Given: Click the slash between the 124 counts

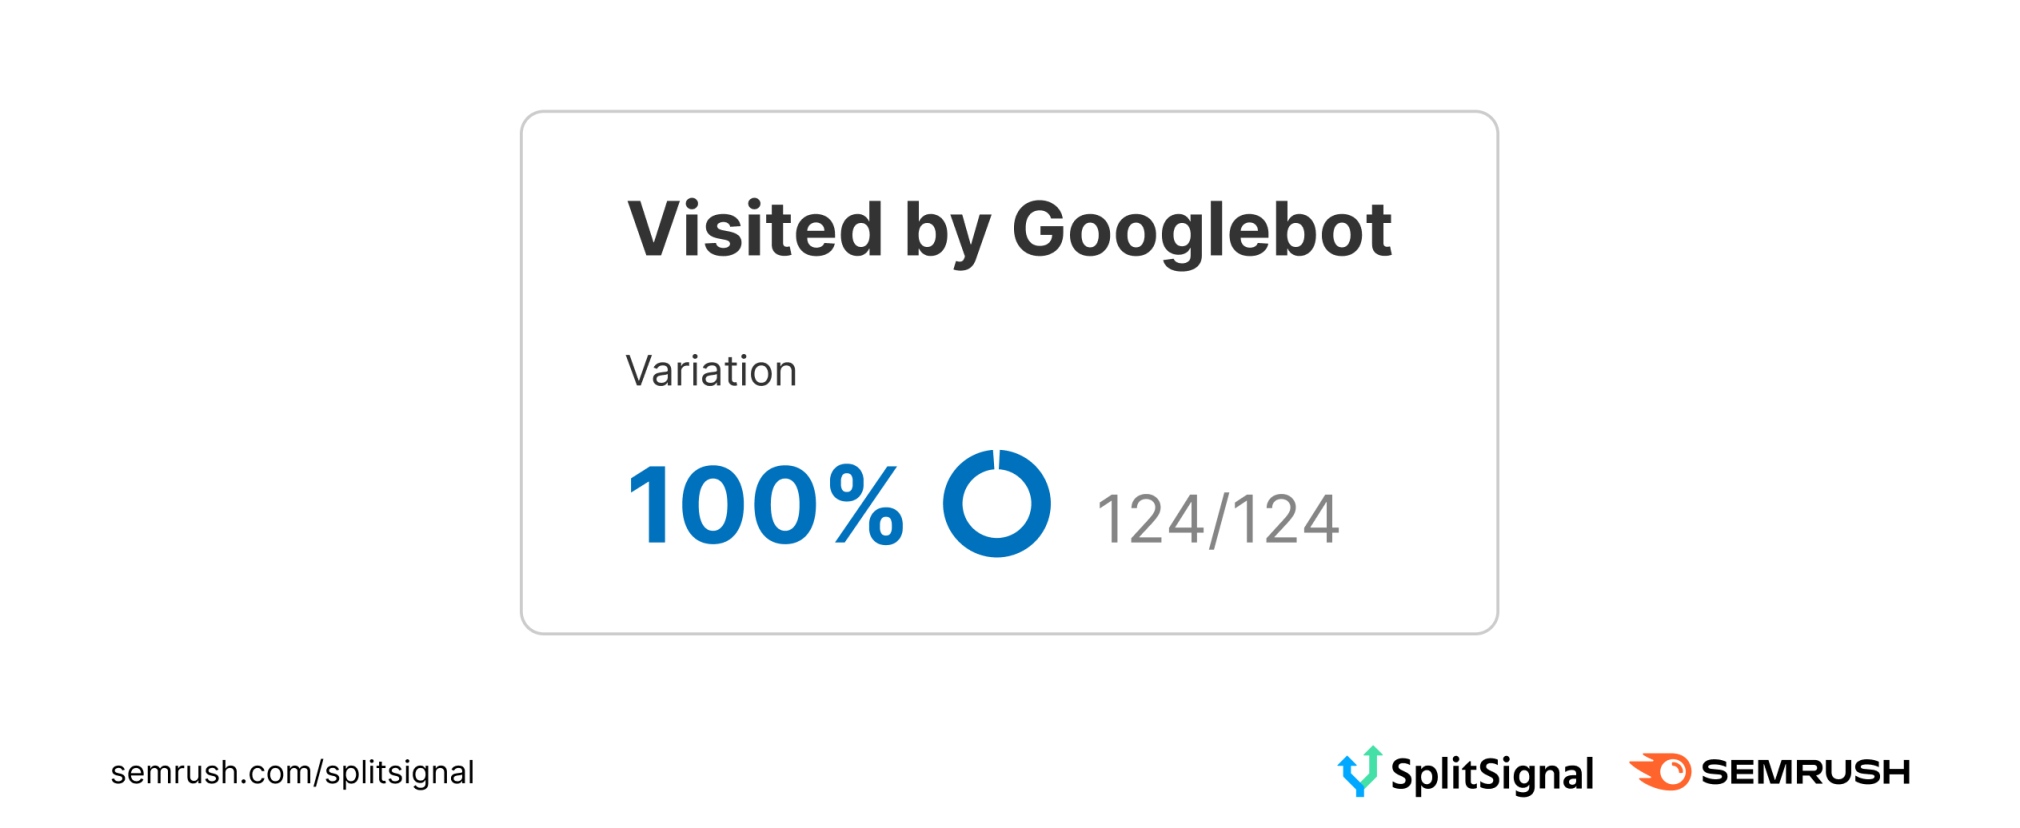Looking at the screenshot, I should click(x=1218, y=520).
